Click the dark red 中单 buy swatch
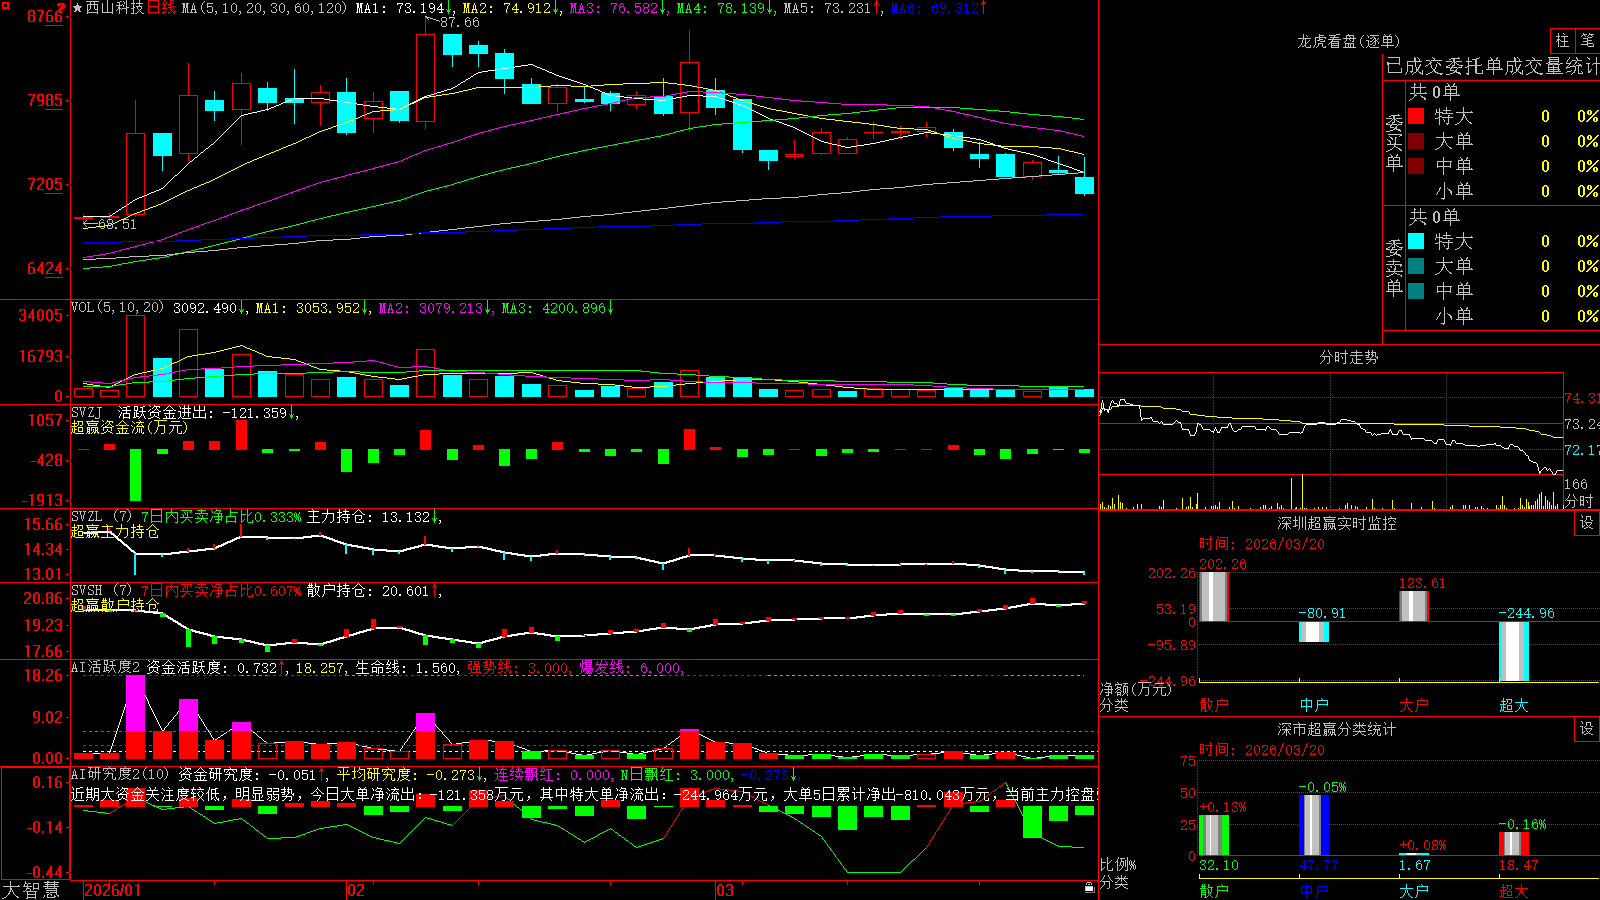Screen dimensions: 1600x900 tap(1416, 166)
